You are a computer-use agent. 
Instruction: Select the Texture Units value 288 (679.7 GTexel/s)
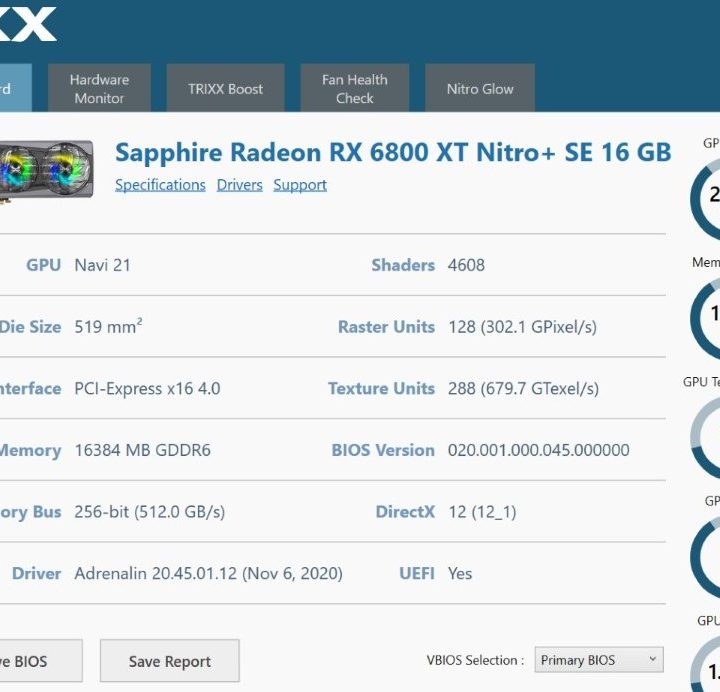[523, 388]
